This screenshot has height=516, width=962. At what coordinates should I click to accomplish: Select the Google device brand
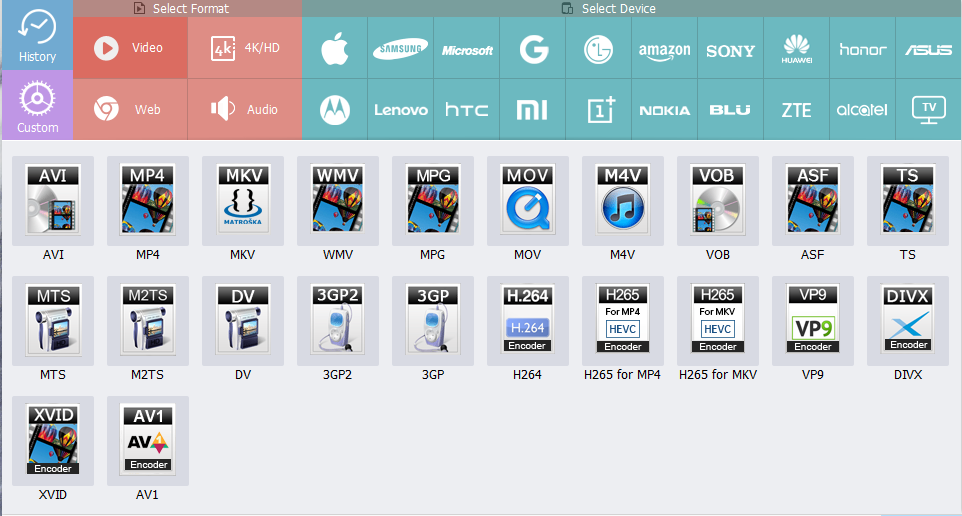click(533, 48)
